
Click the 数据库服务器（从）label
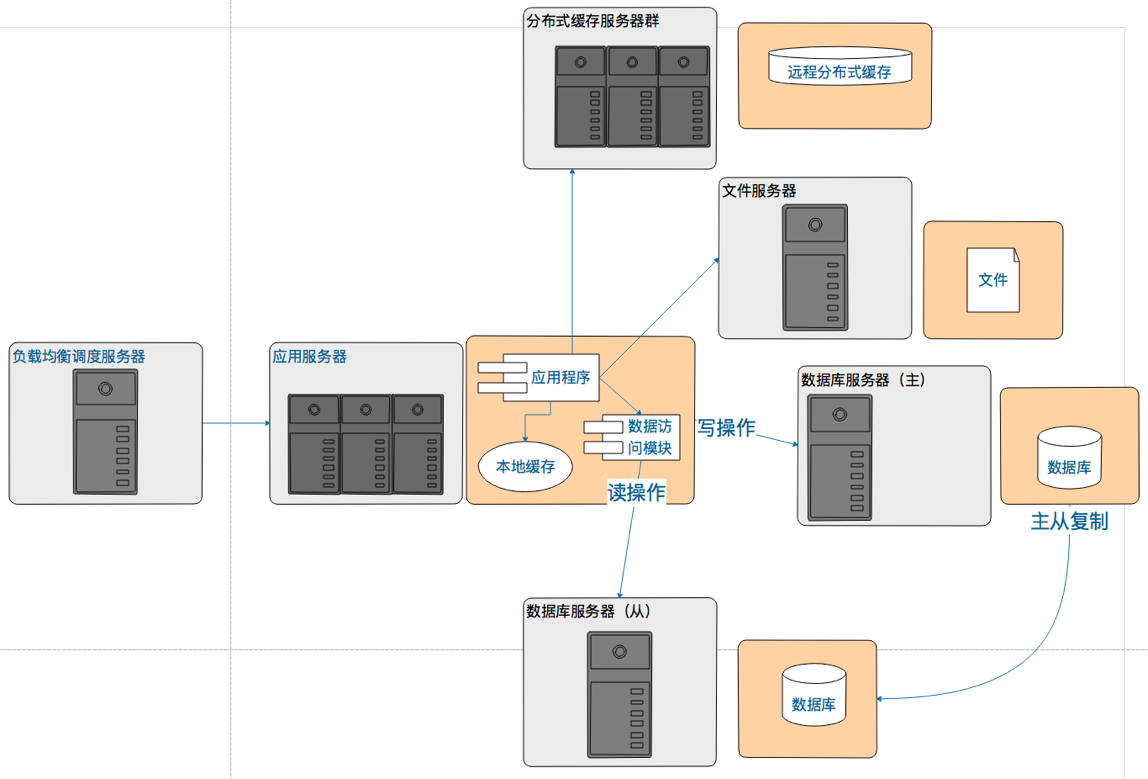589,611
